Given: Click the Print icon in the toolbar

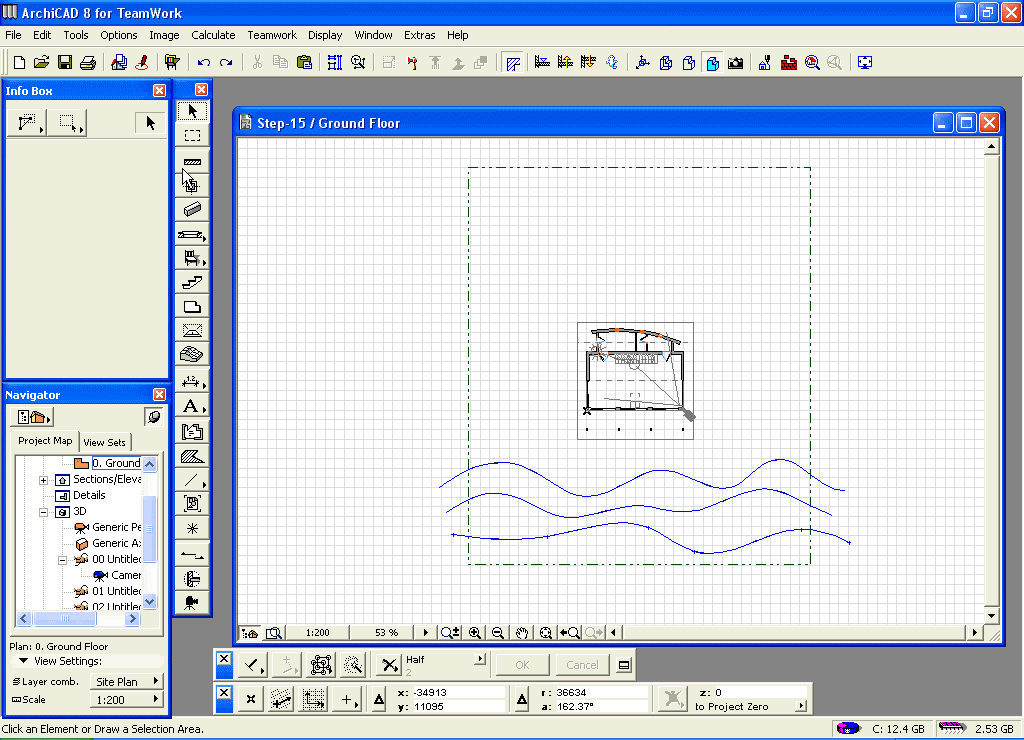Looking at the screenshot, I should pyautogui.click(x=88, y=62).
